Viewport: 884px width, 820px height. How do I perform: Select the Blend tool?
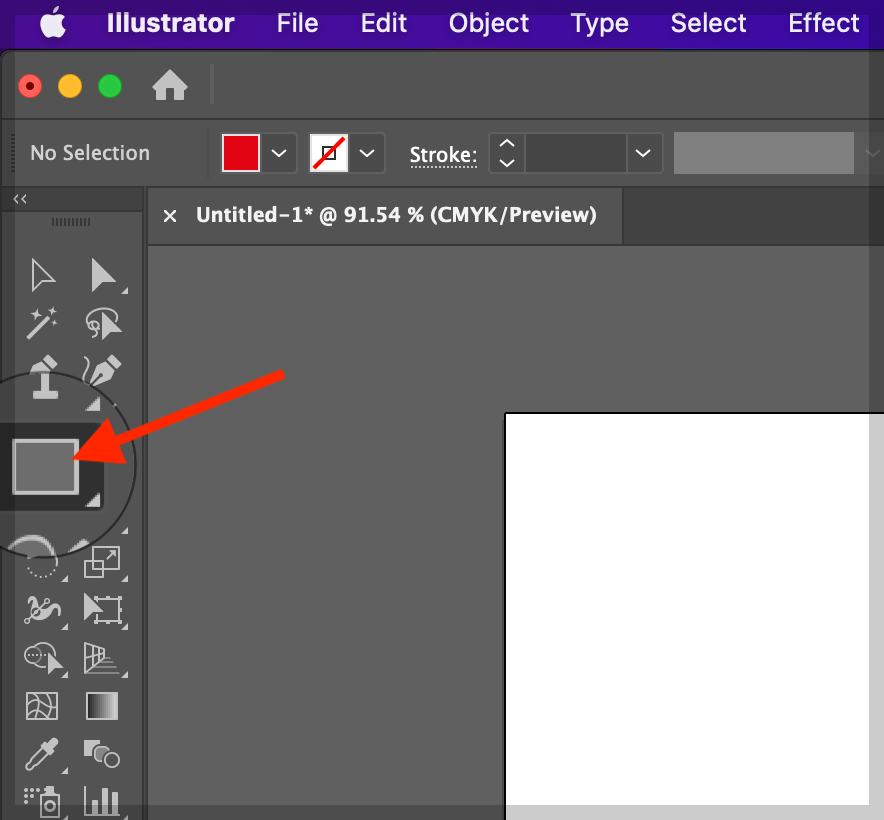point(102,754)
